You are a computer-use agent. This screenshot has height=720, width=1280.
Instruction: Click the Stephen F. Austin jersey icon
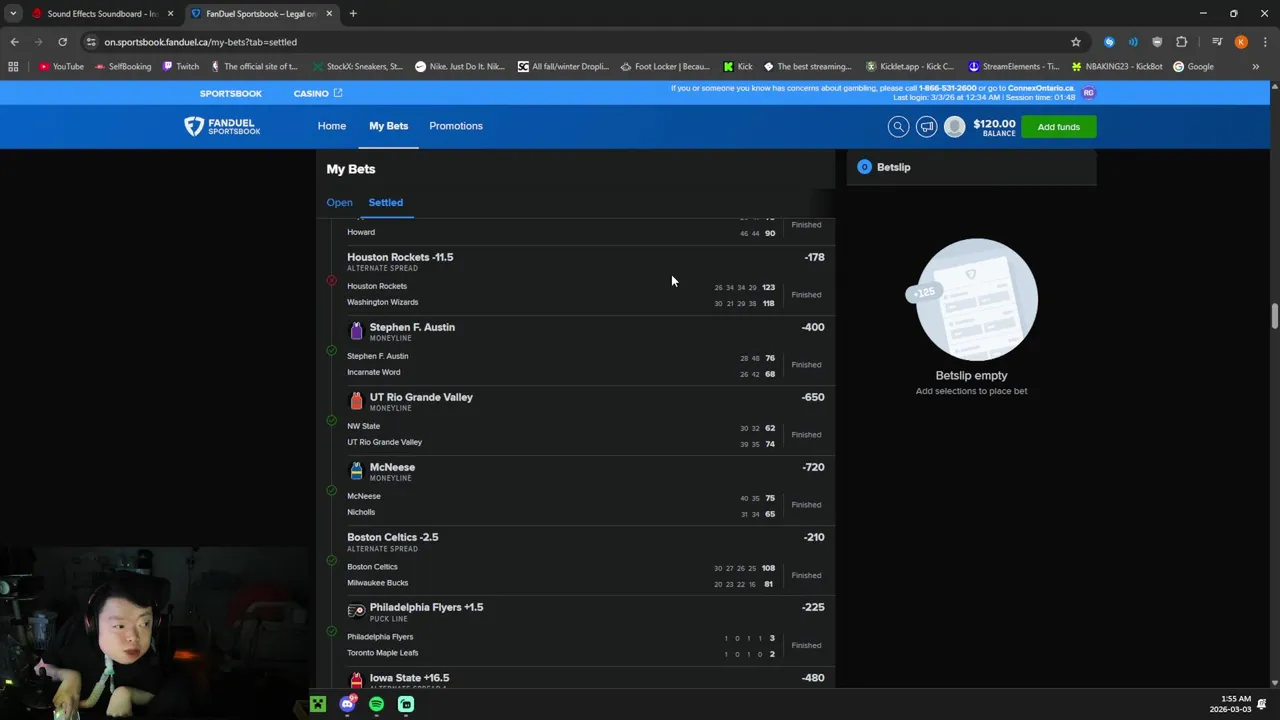[x=356, y=331]
